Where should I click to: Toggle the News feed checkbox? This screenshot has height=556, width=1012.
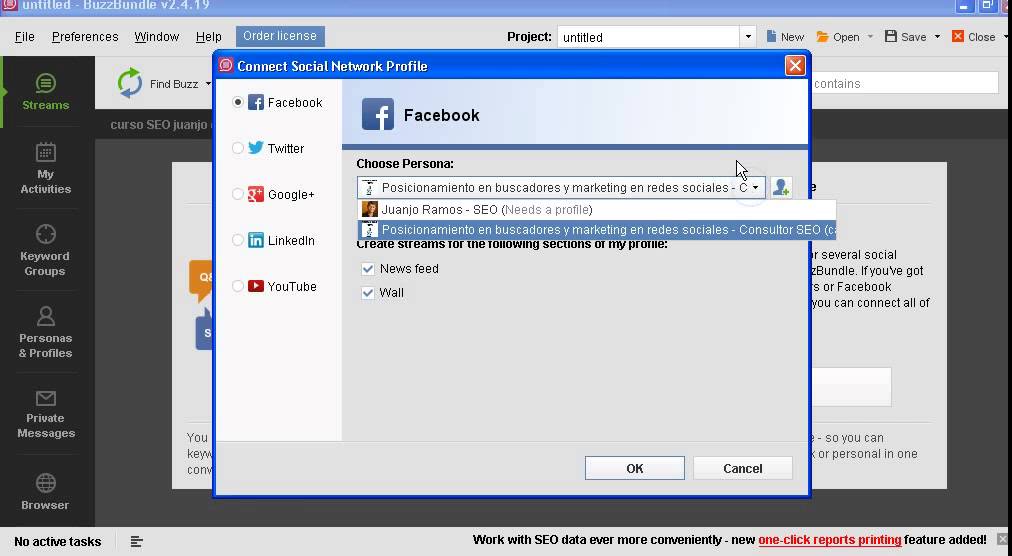[368, 269]
